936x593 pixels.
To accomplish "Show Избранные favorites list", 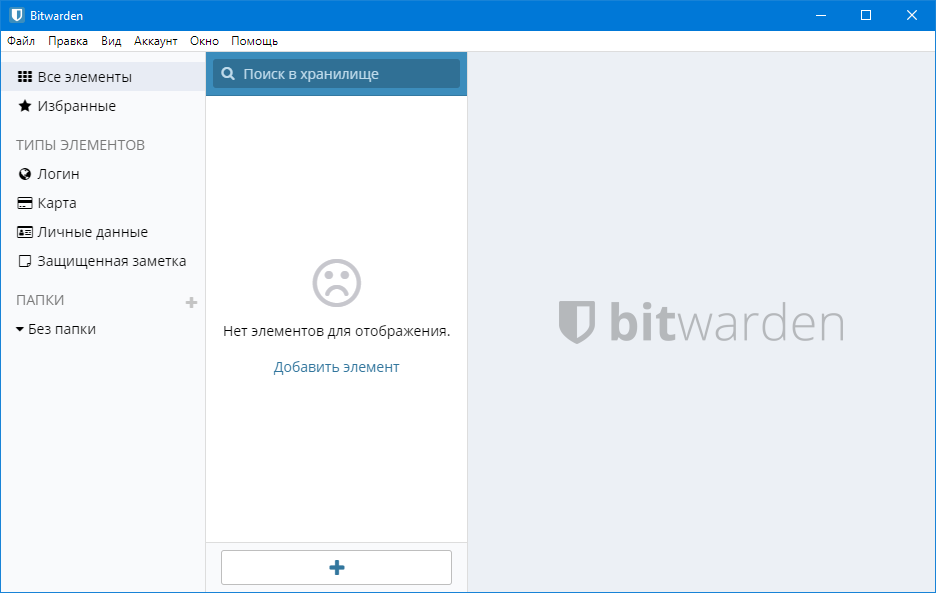I will pos(103,106).
